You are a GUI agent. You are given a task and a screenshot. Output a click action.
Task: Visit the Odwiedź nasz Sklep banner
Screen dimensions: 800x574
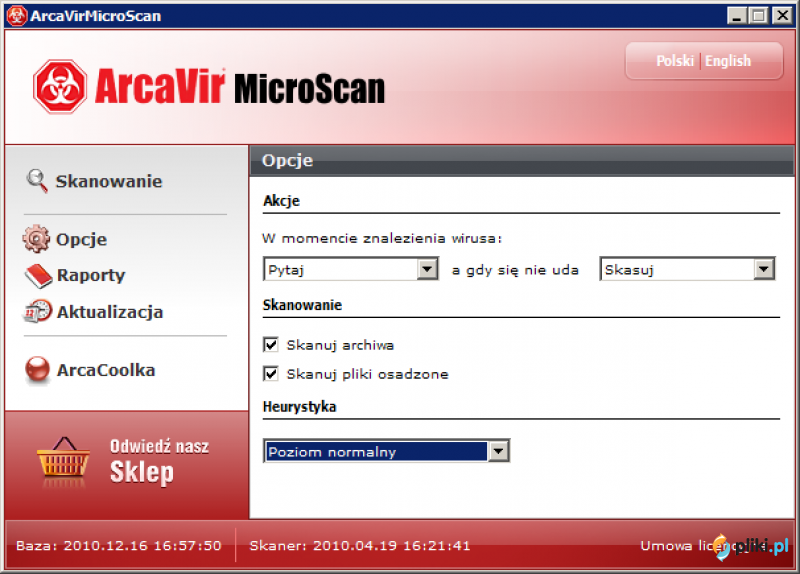click(127, 464)
